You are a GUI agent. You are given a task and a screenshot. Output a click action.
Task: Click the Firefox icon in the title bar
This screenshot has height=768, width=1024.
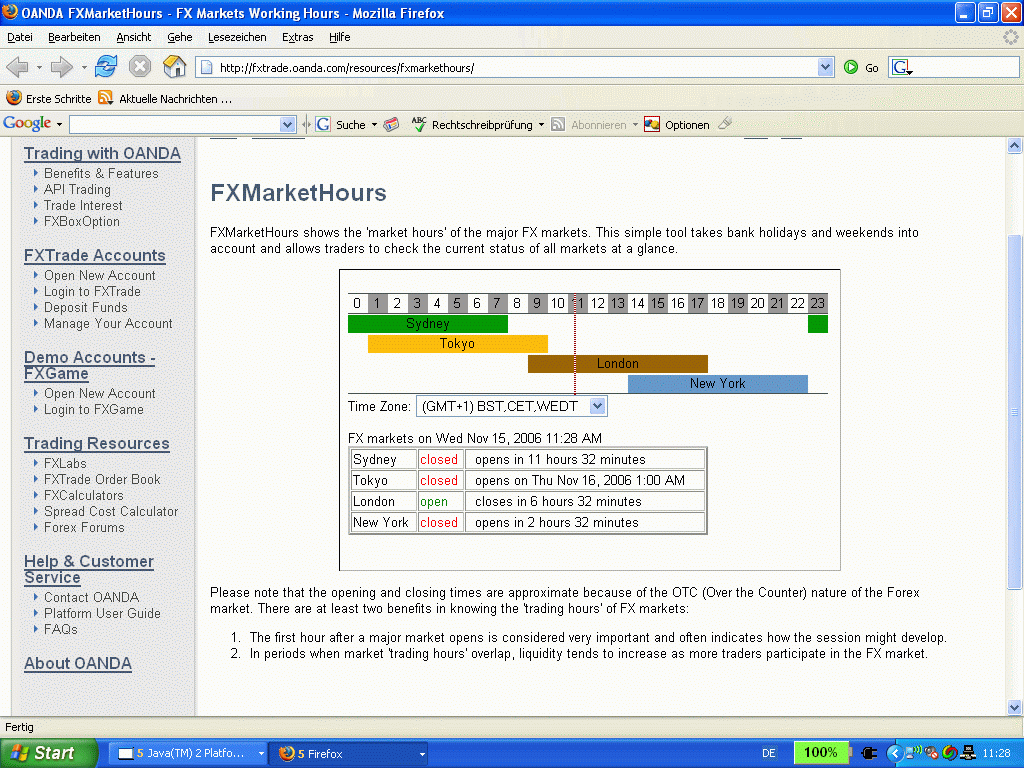click(10, 12)
